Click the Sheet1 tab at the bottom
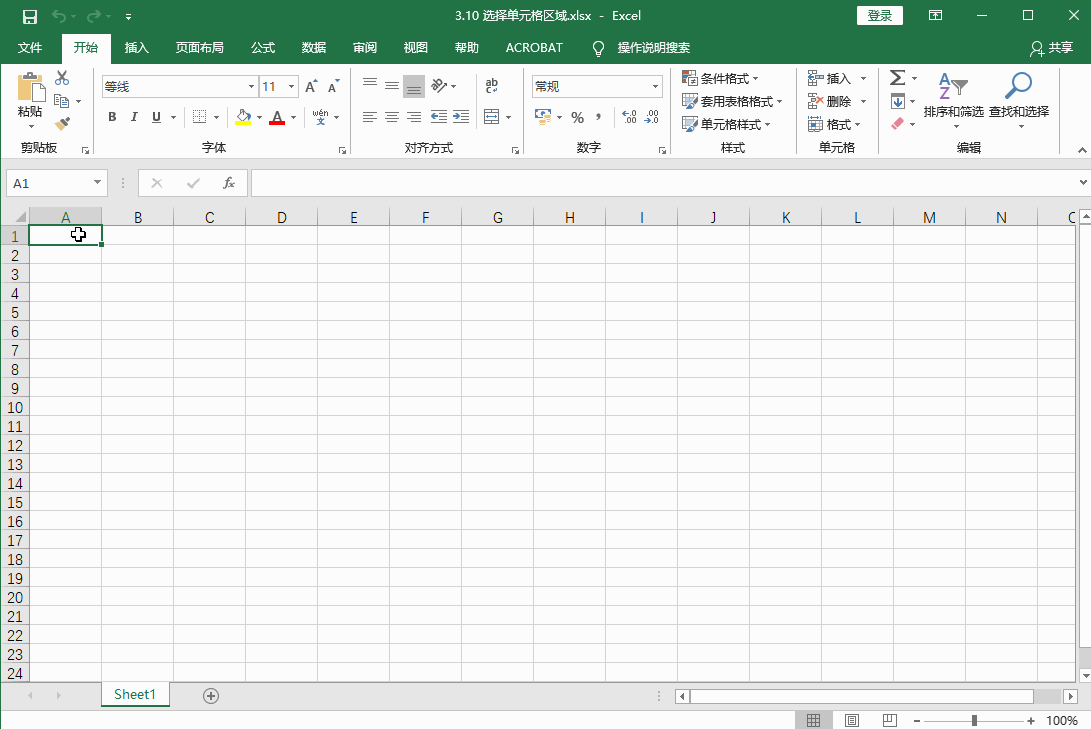 (x=135, y=694)
